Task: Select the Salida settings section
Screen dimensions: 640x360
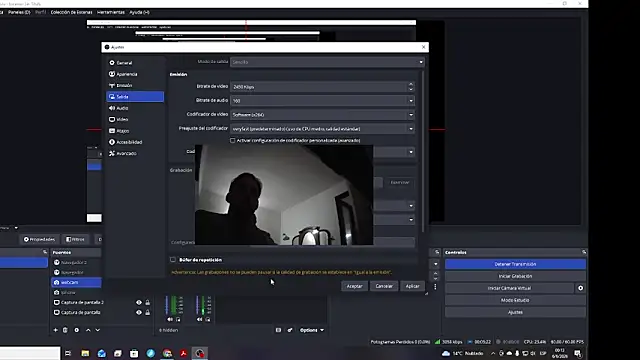Action: (135, 97)
